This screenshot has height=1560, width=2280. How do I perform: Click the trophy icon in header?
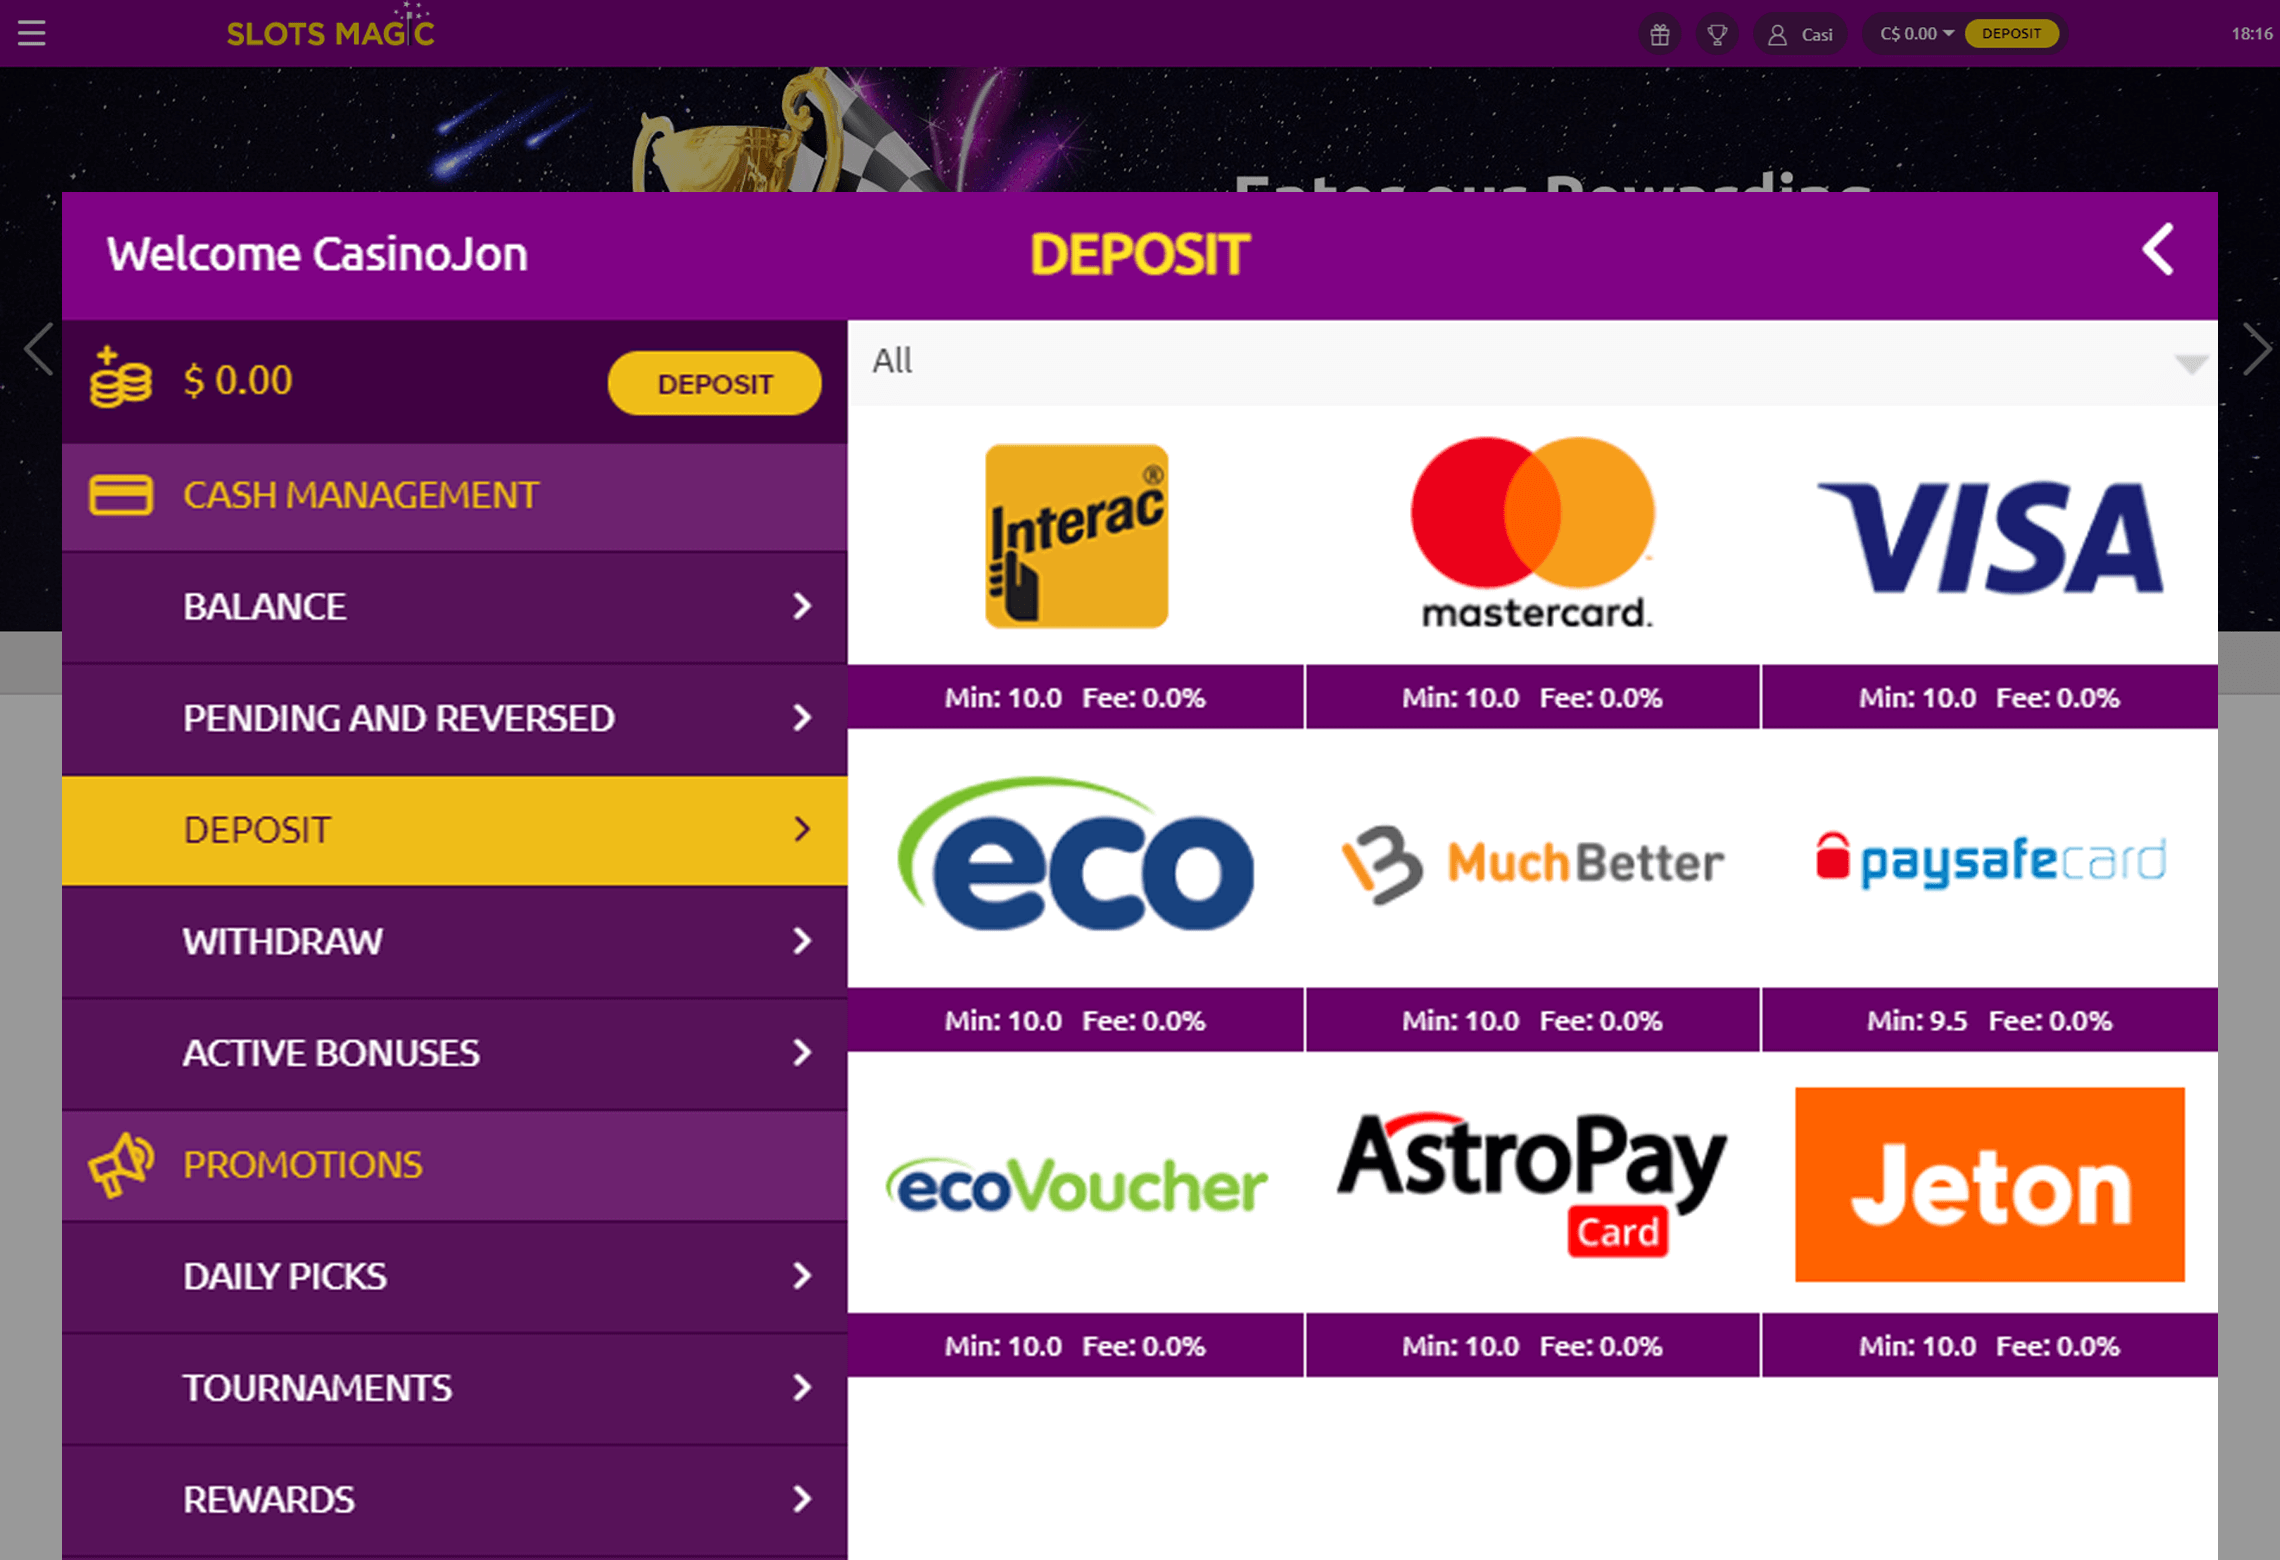[x=1717, y=35]
